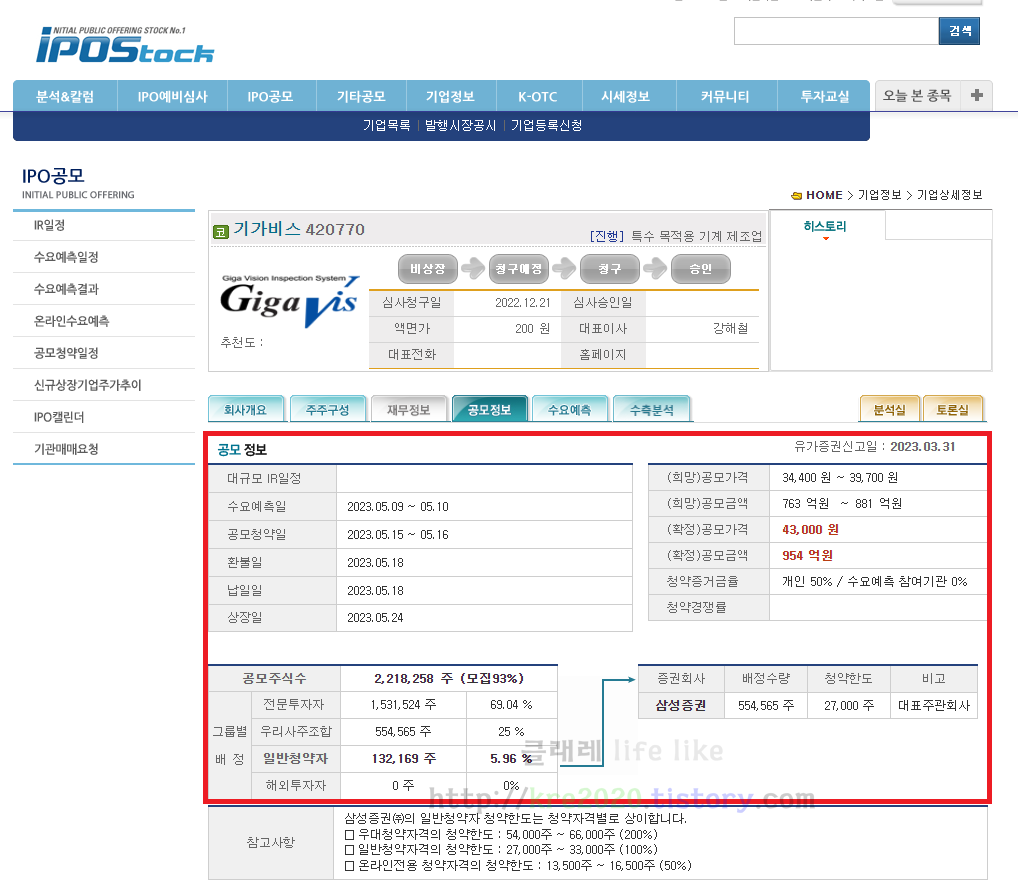This screenshot has width=1018, height=885.
Task: Switch to the 히스토리 tab
Action: pos(825,227)
